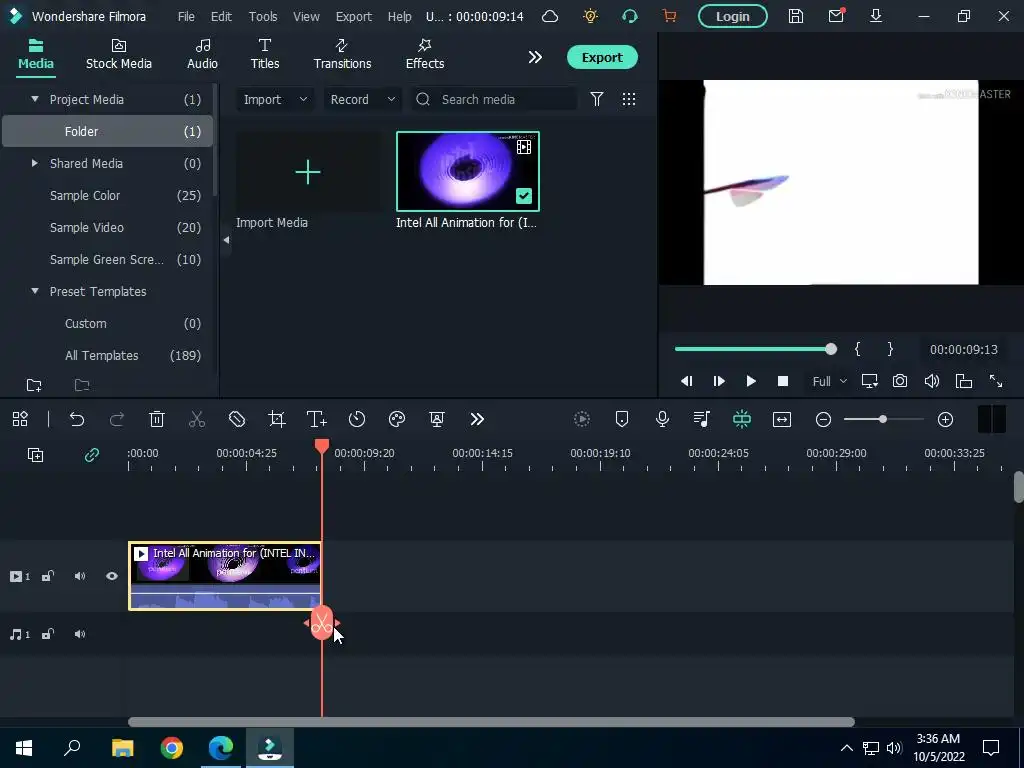This screenshot has height=768, width=1024.
Task: Toggle auto ripple link icon
Action: [92, 455]
